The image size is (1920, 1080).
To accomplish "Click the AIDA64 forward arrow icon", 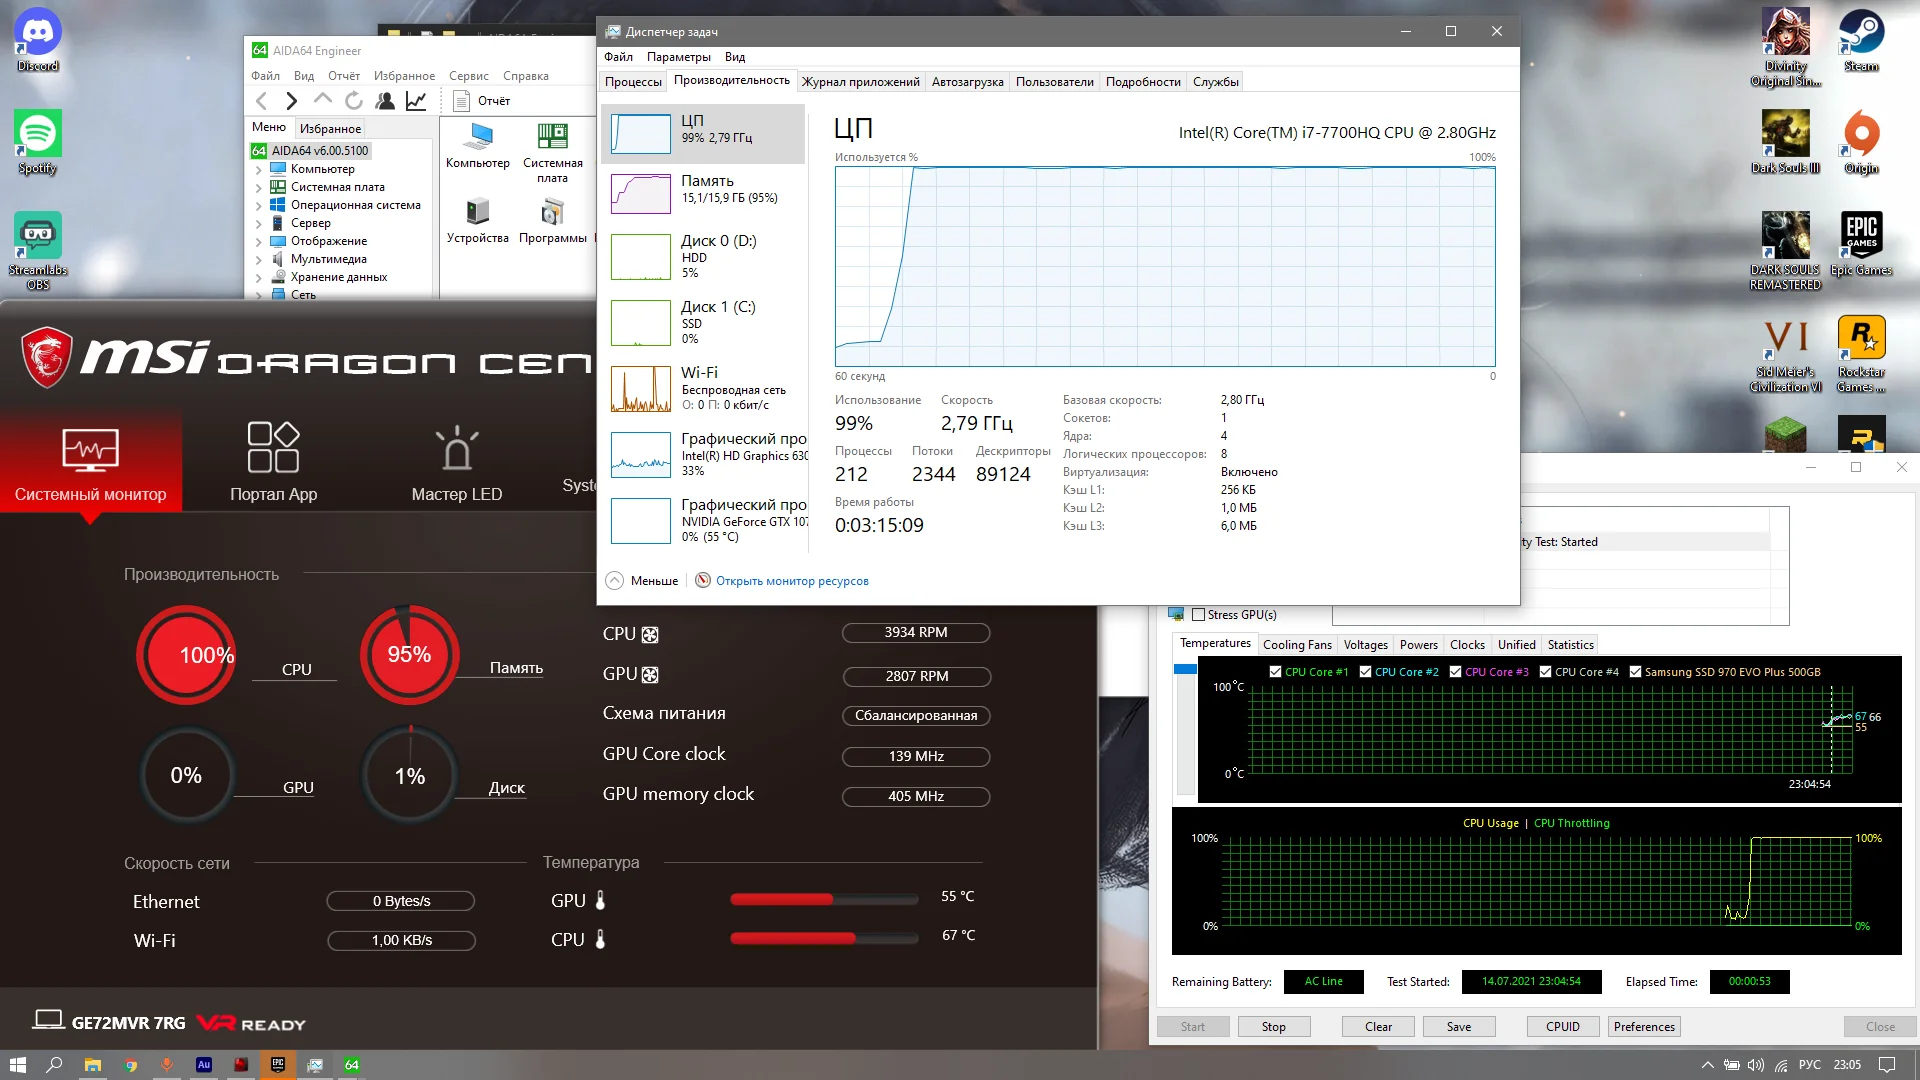I will click(x=291, y=101).
